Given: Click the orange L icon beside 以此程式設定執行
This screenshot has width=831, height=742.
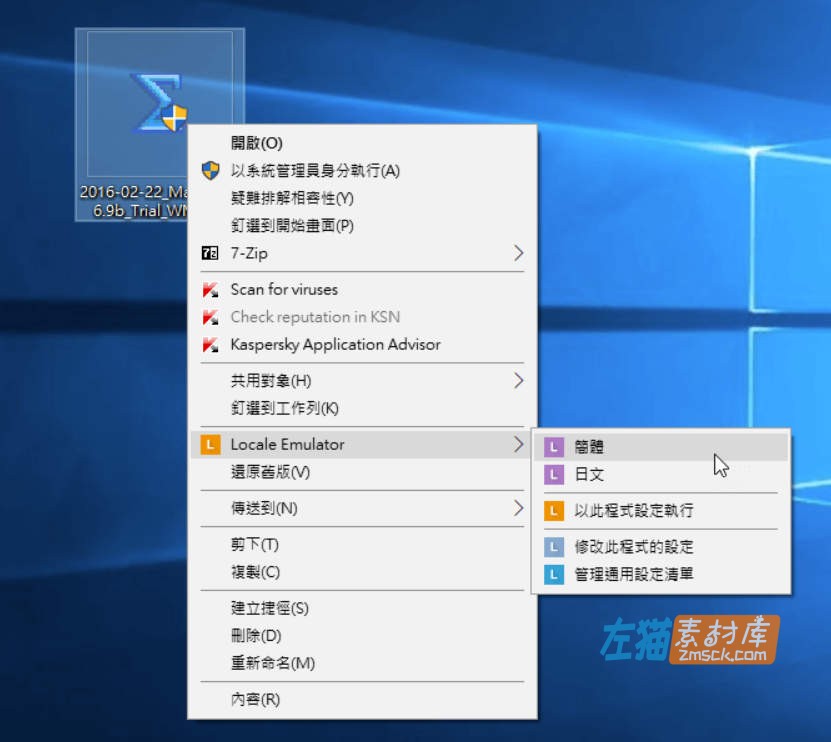Looking at the screenshot, I should click(x=554, y=509).
